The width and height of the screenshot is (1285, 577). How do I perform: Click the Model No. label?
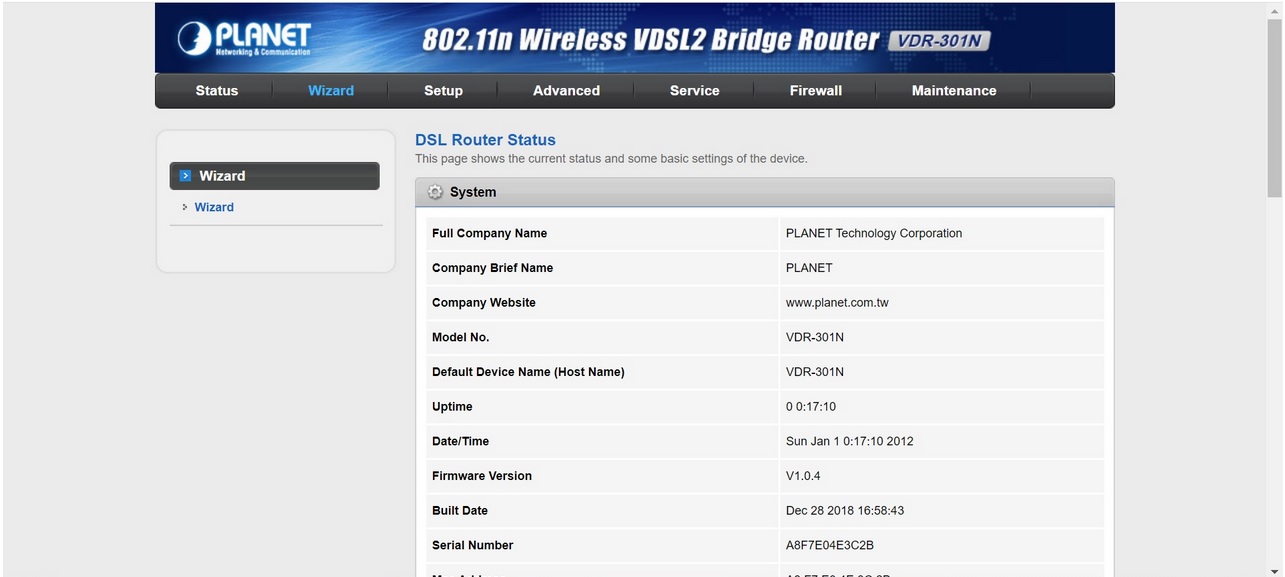pos(460,337)
